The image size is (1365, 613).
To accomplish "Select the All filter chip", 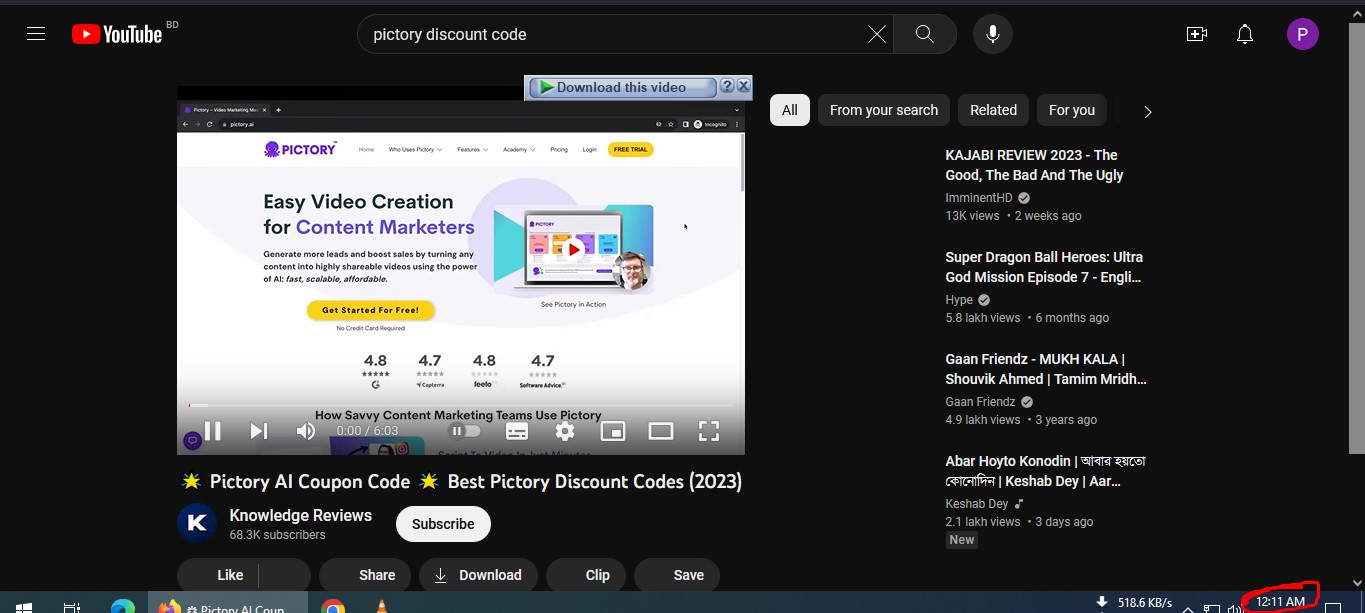I will coord(790,110).
